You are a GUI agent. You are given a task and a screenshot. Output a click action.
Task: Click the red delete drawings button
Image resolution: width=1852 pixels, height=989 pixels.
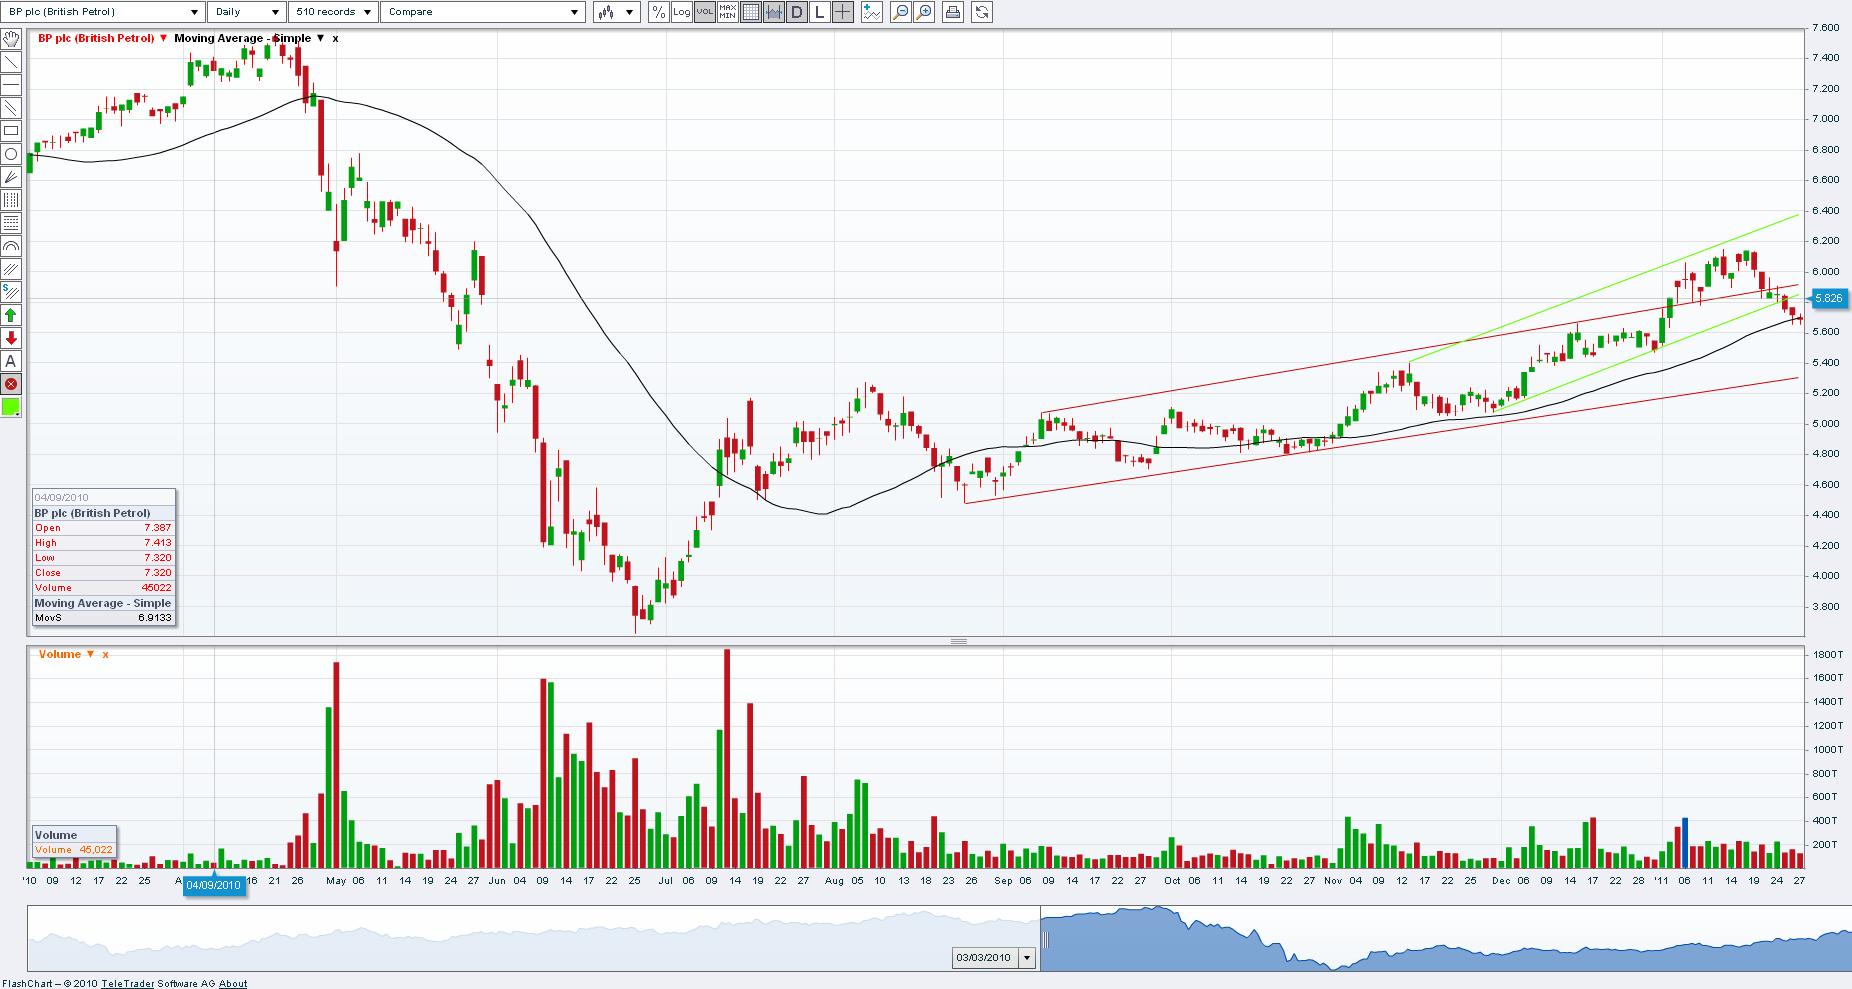tap(11, 384)
